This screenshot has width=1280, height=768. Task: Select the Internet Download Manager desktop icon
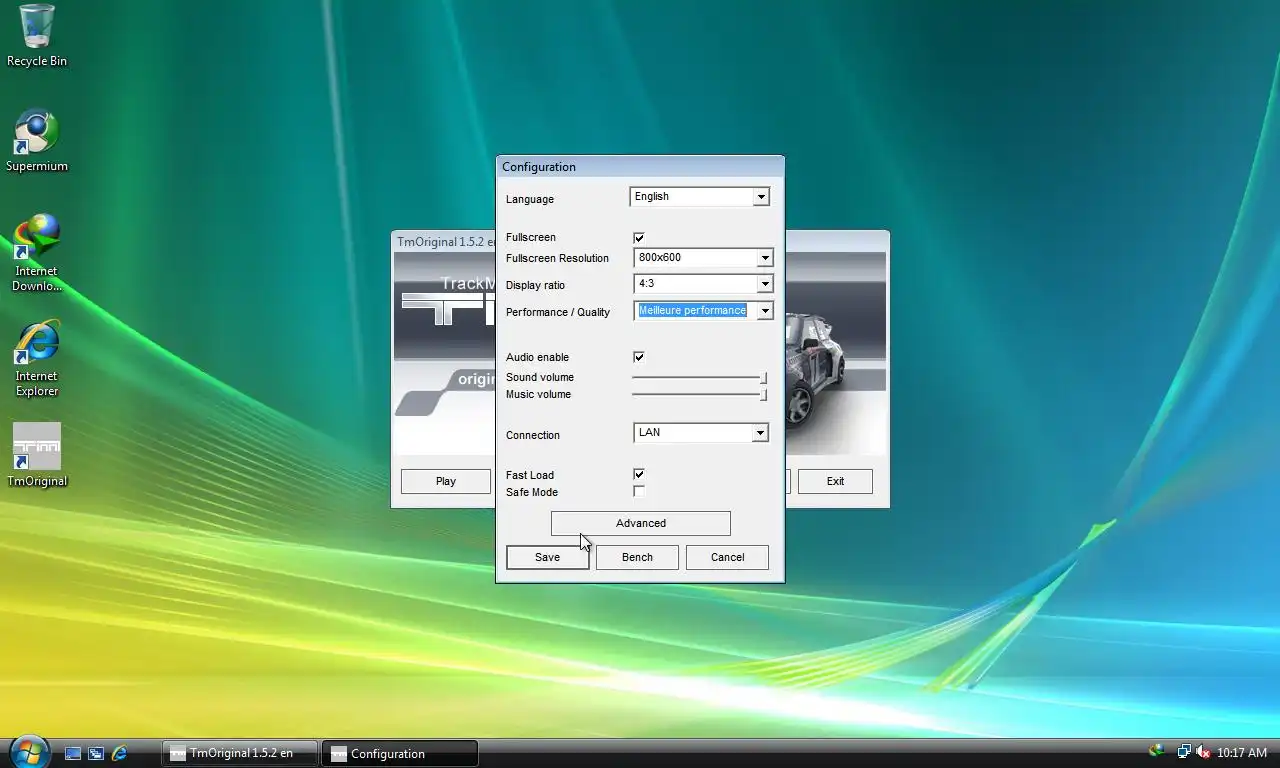[37, 253]
